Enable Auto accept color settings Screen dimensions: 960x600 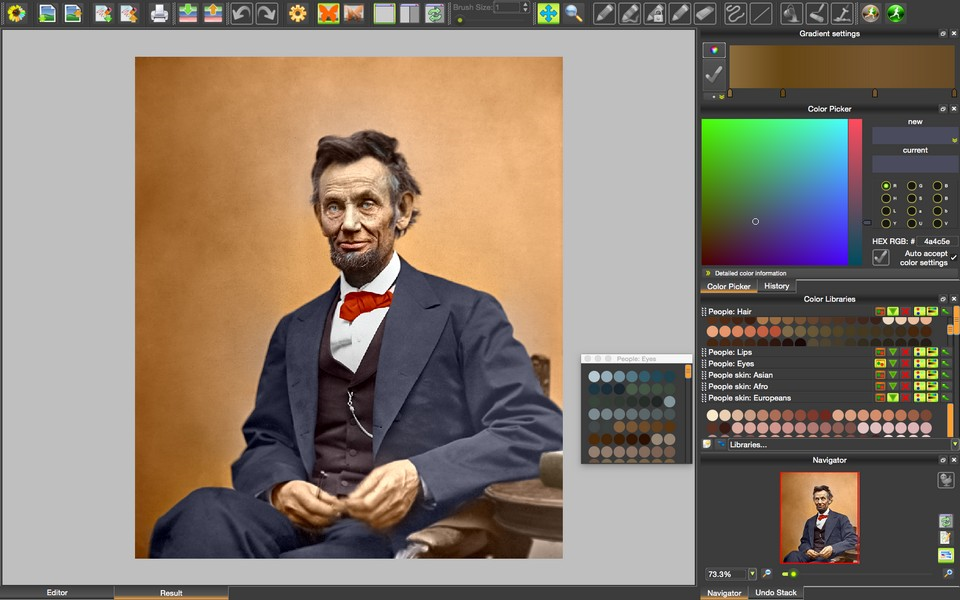pos(881,256)
